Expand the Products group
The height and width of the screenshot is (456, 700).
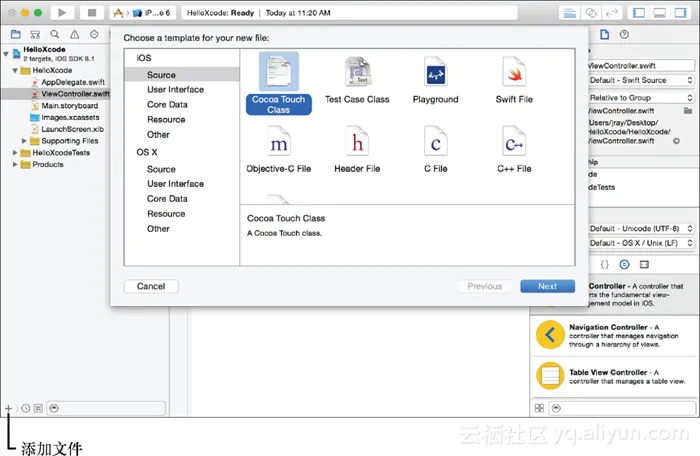click(x=15, y=164)
